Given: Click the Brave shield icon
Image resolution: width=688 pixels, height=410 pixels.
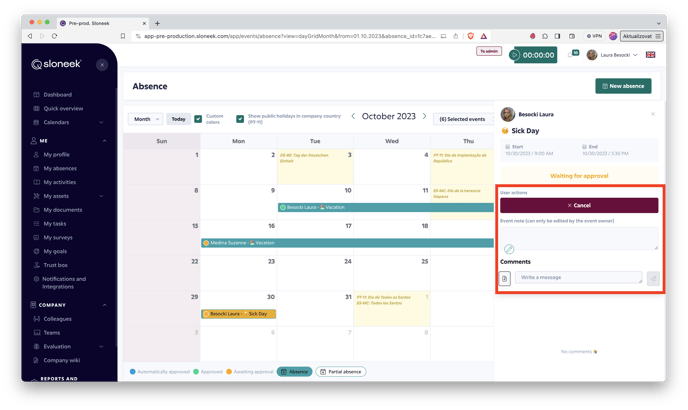Looking at the screenshot, I should [x=470, y=36].
